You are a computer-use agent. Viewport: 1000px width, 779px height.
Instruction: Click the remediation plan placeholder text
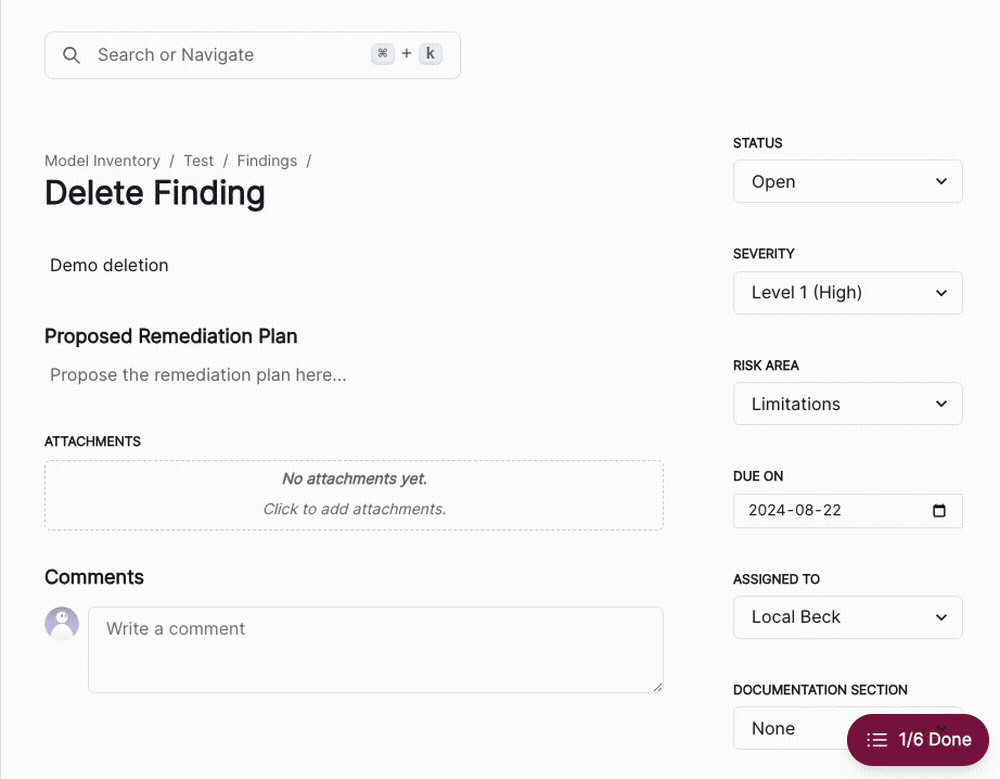point(197,375)
